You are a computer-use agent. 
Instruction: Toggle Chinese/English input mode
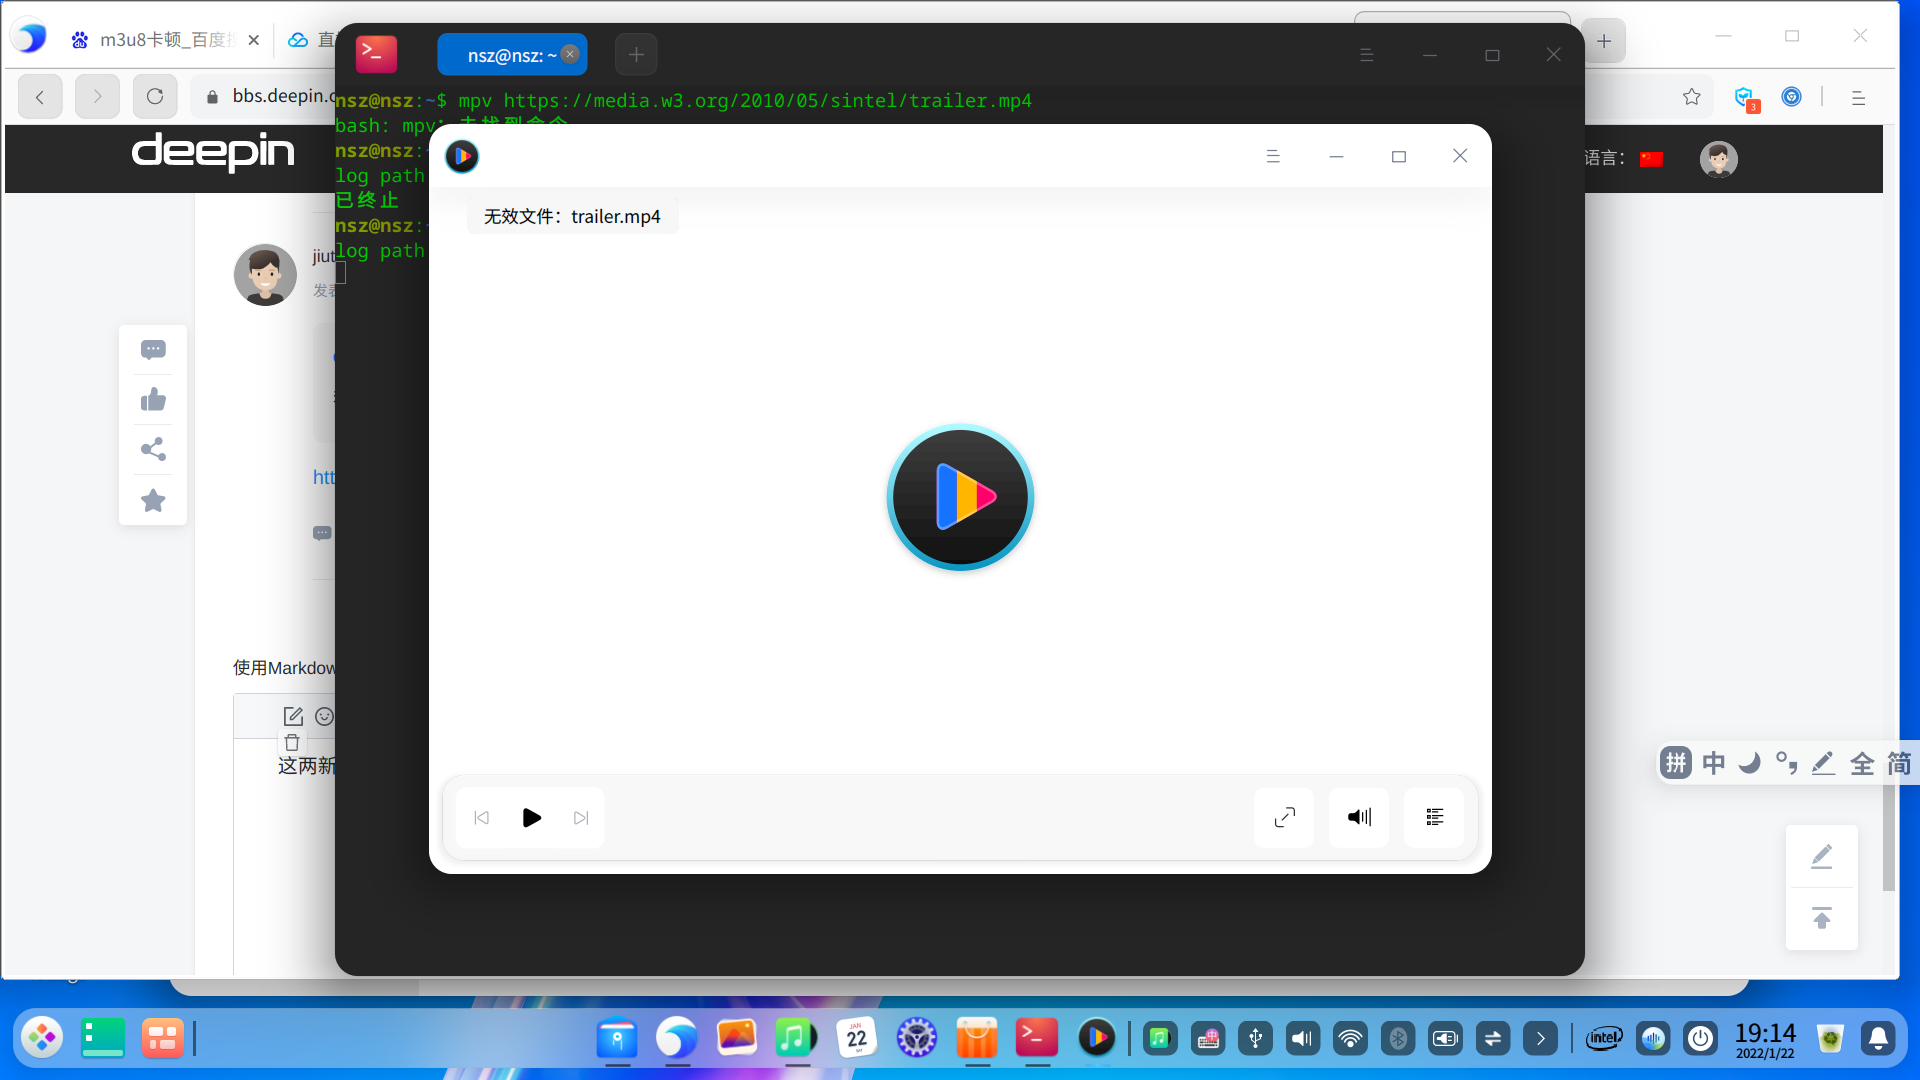click(1714, 764)
